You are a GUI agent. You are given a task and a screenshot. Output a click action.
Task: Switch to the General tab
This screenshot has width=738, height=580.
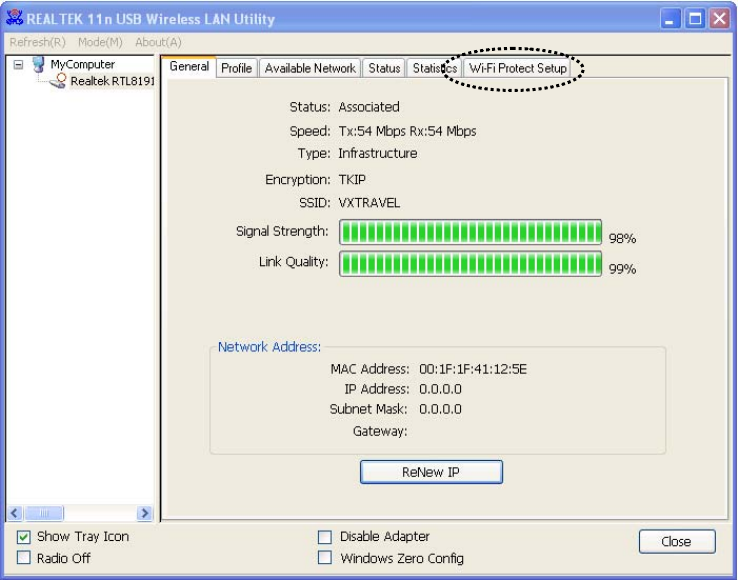click(x=189, y=67)
